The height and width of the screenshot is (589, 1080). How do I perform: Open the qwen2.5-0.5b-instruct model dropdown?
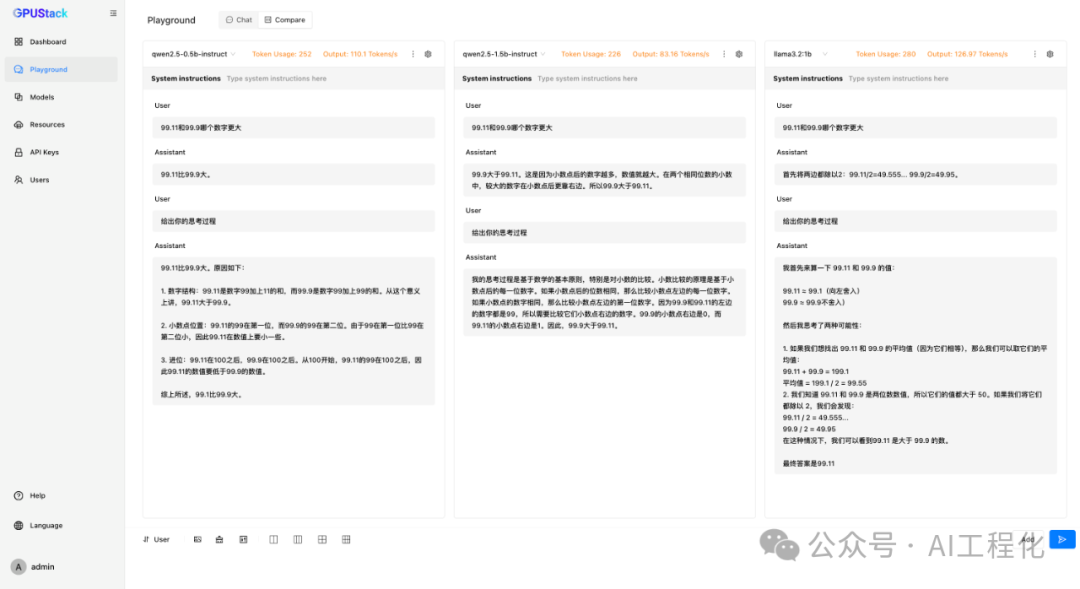(194, 54)
